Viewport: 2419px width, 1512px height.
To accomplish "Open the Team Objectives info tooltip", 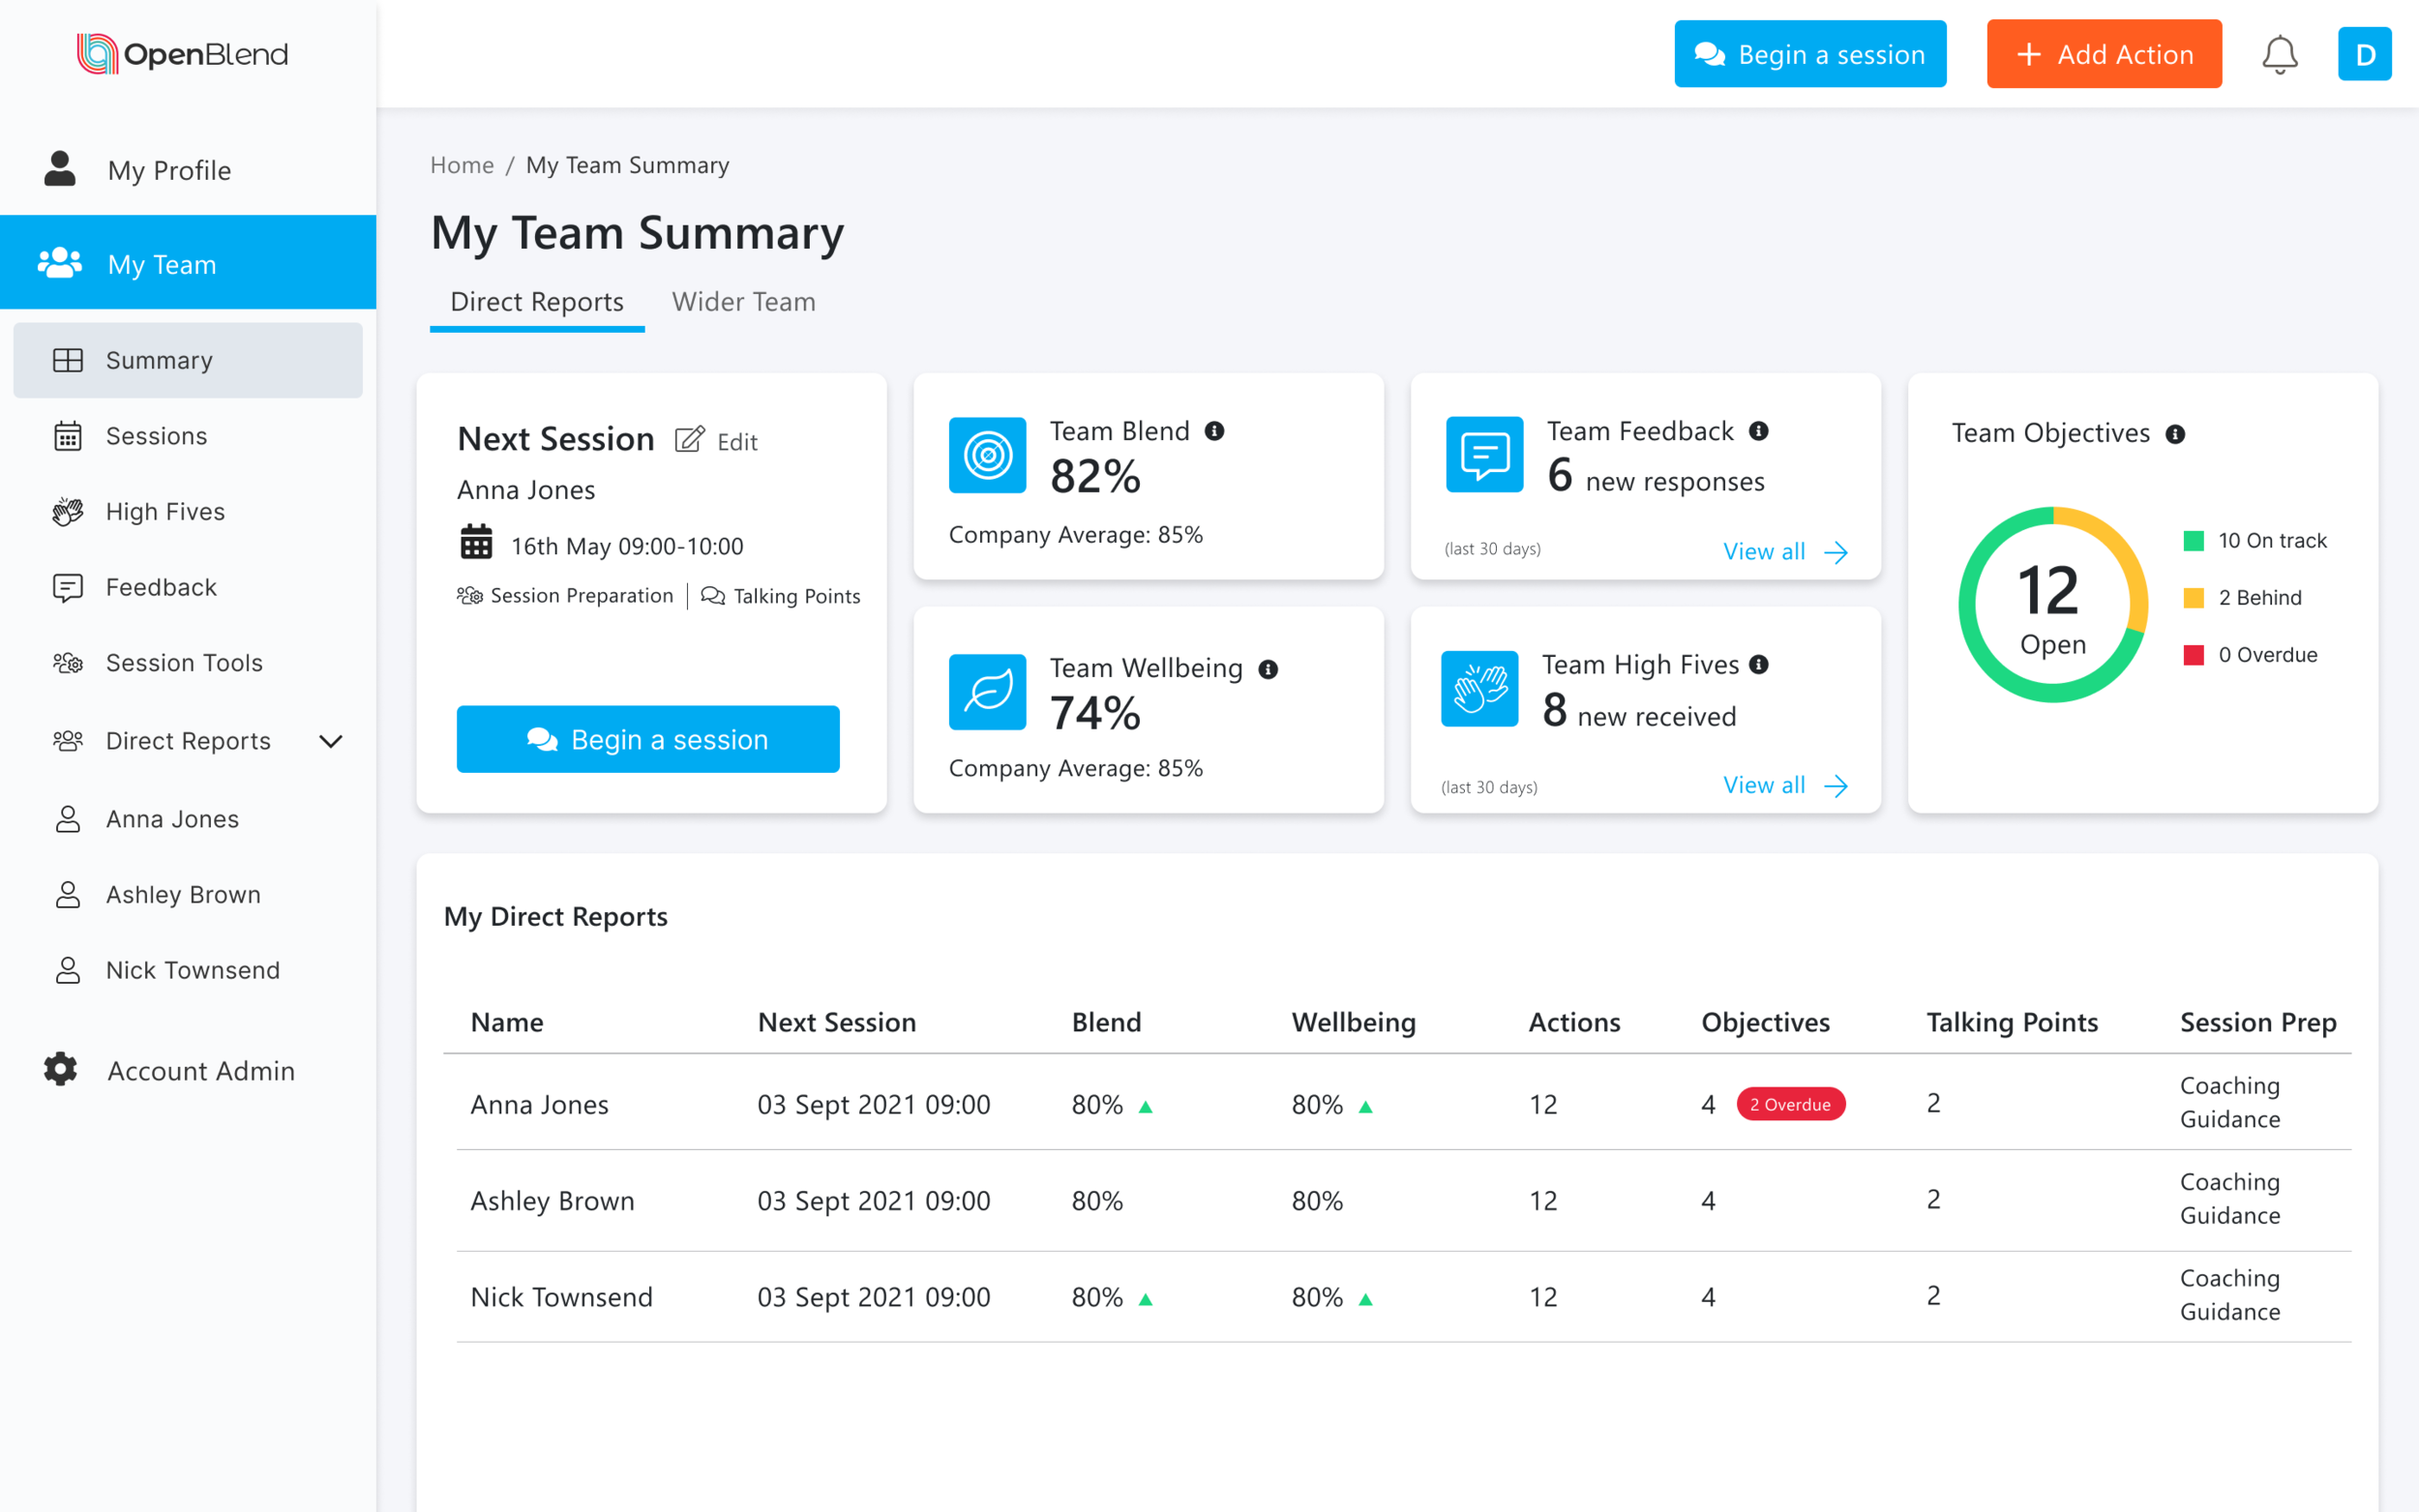I will 2177,432.
